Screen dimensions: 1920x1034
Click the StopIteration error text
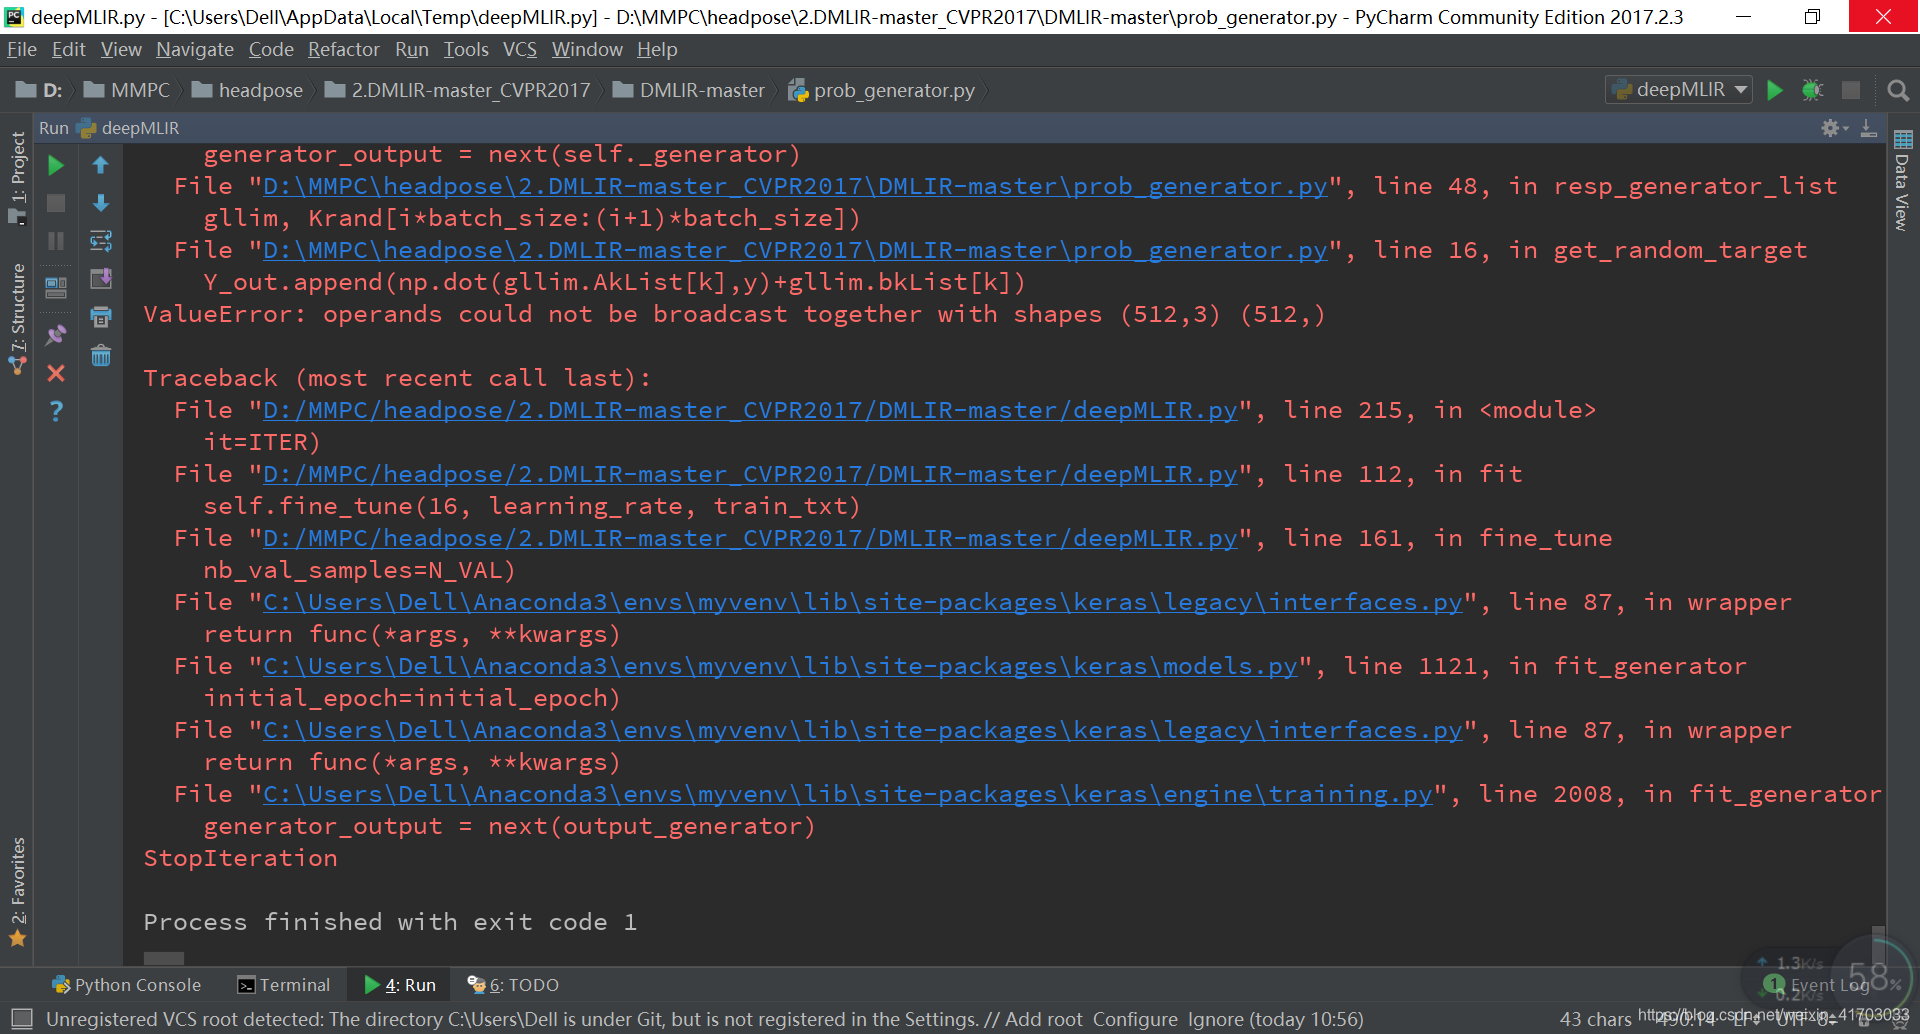pyautogui.click(x=240, y=858)
